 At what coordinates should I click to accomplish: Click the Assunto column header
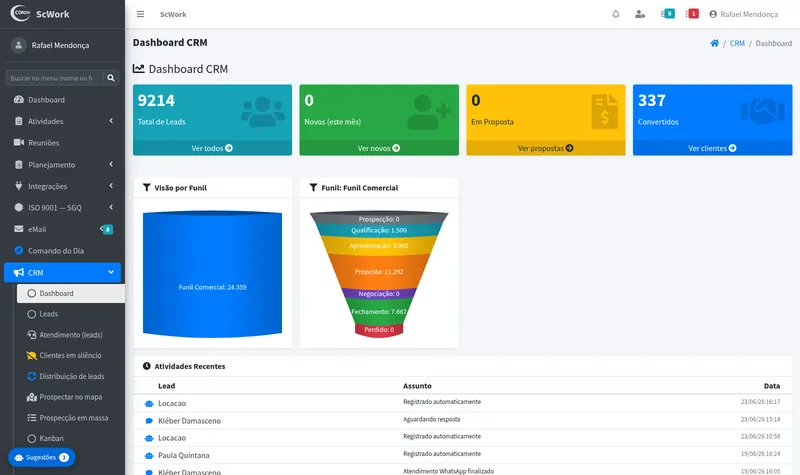tap(417, 386)
